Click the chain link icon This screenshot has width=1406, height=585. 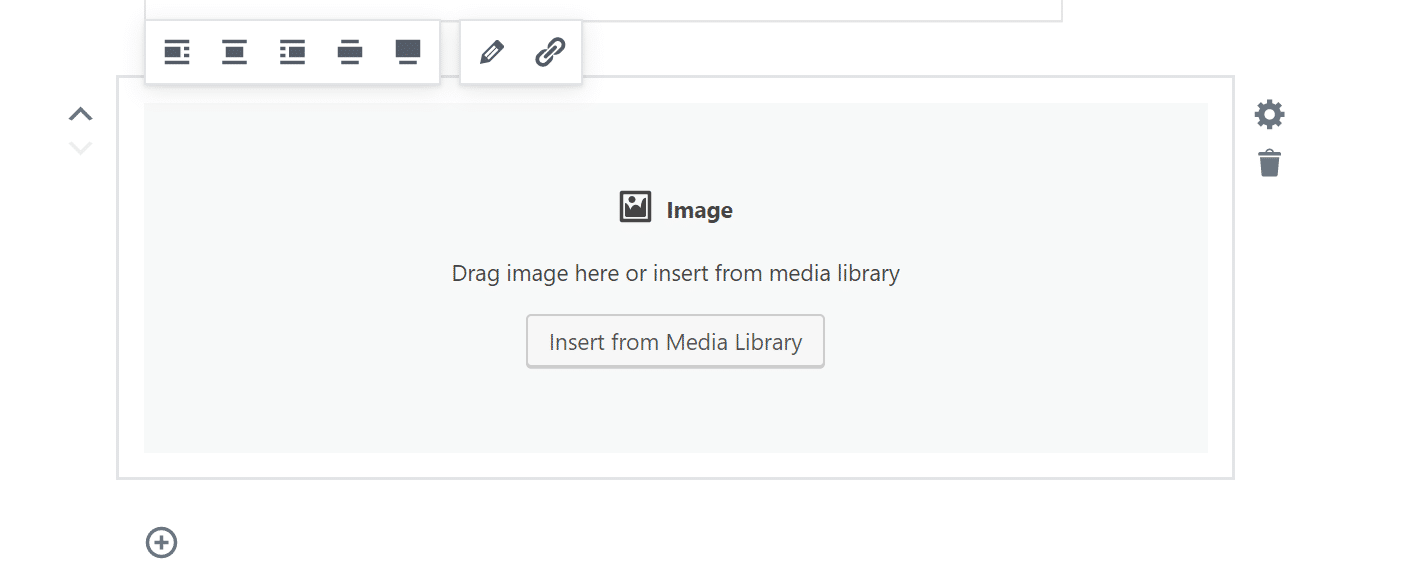550,52
